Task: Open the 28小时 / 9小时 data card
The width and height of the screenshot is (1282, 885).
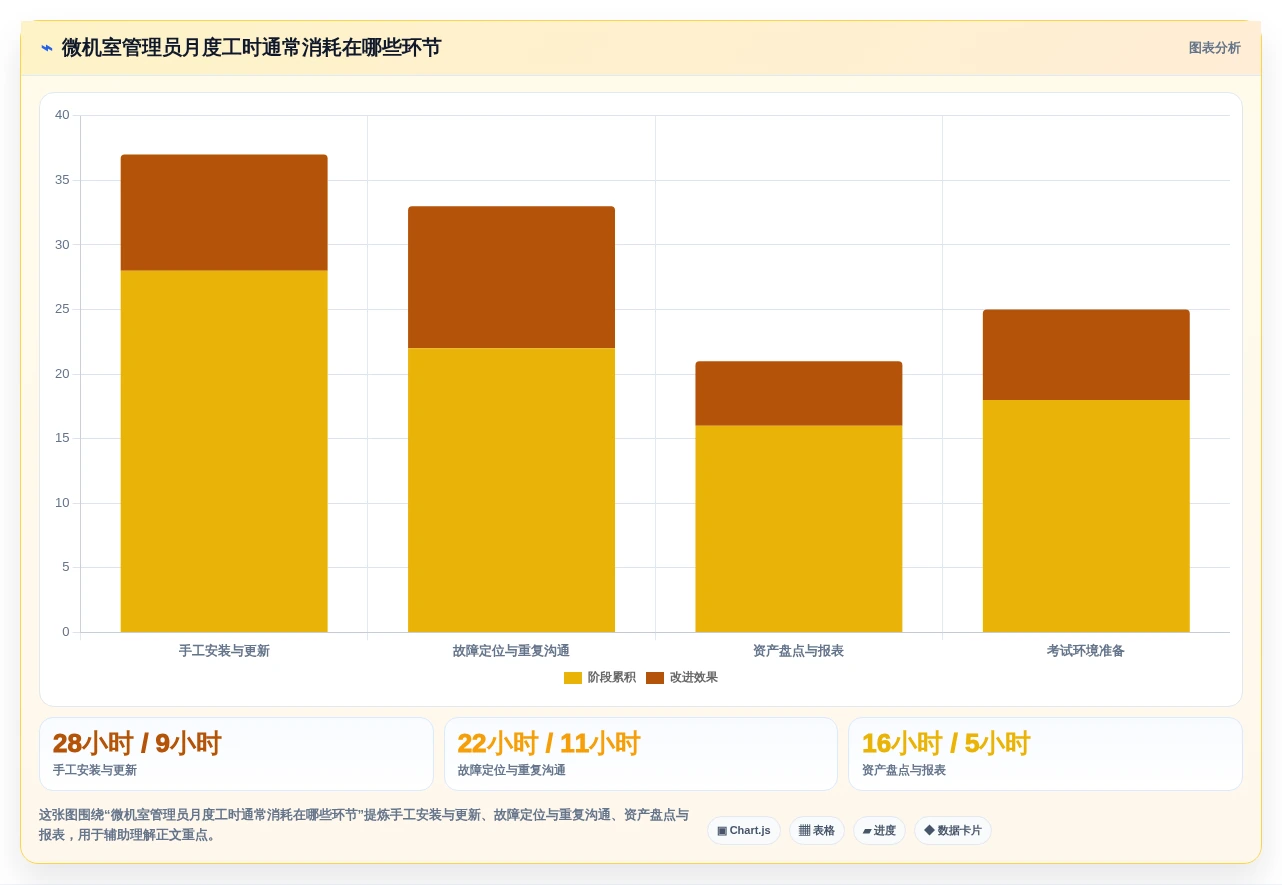Action: 236,754
